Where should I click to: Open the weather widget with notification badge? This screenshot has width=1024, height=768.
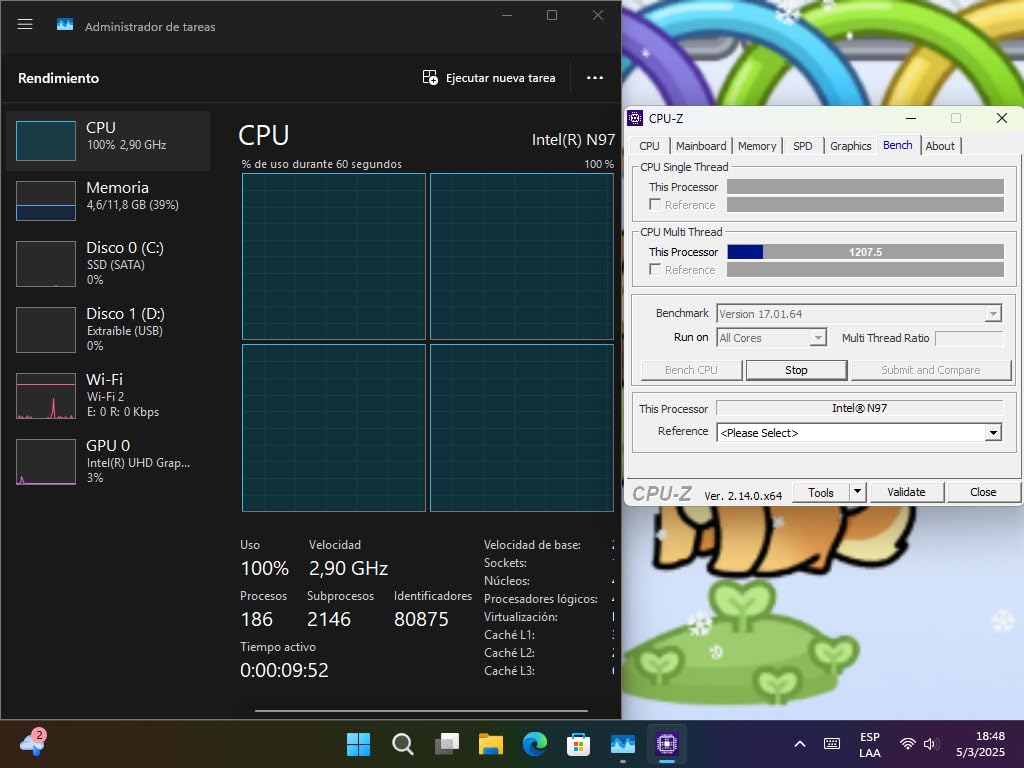click(x=33, y=743)
